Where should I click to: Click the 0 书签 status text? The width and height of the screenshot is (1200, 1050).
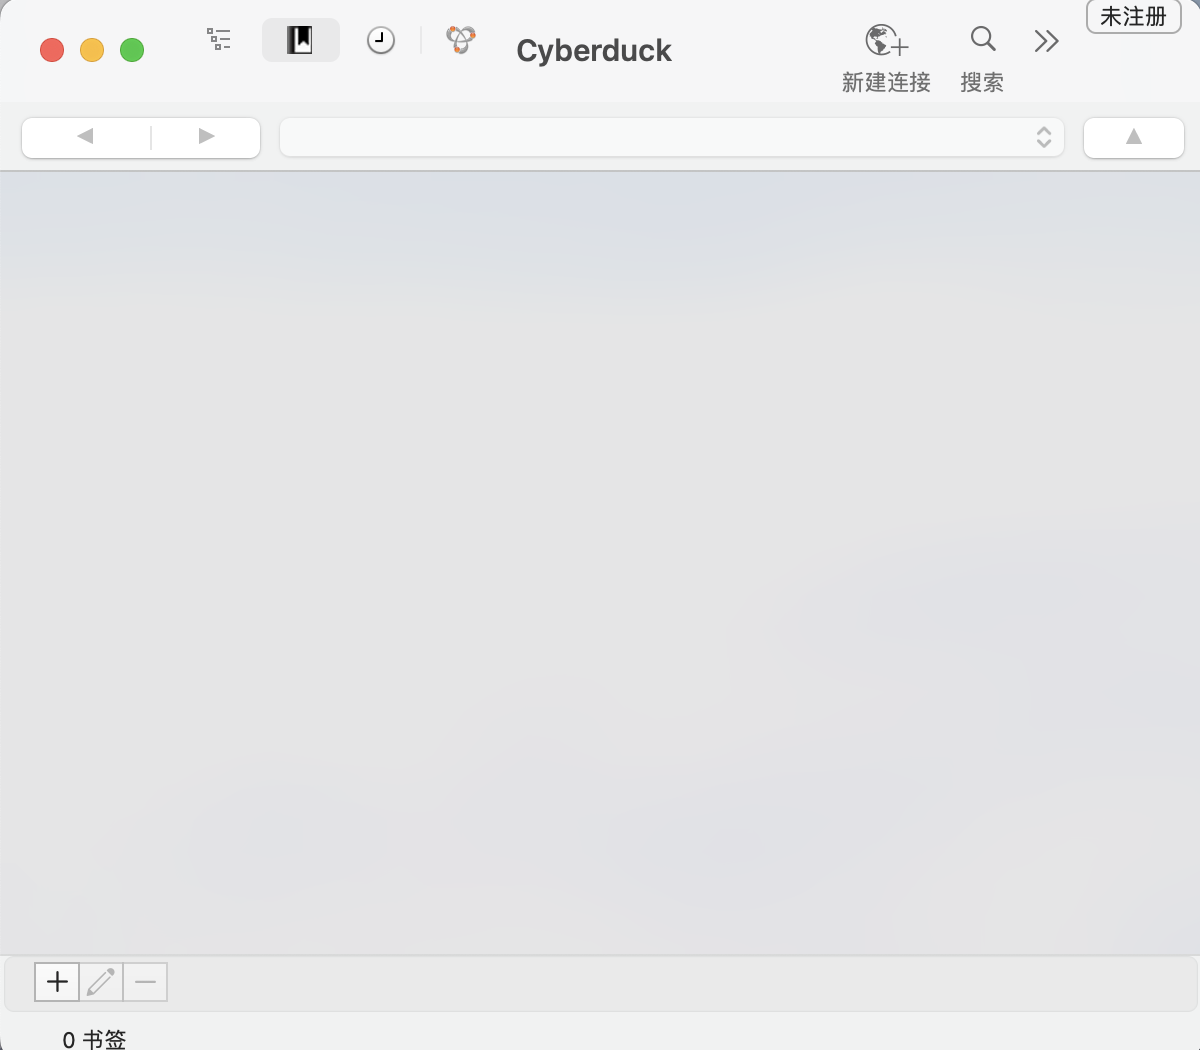(94, 1040)
